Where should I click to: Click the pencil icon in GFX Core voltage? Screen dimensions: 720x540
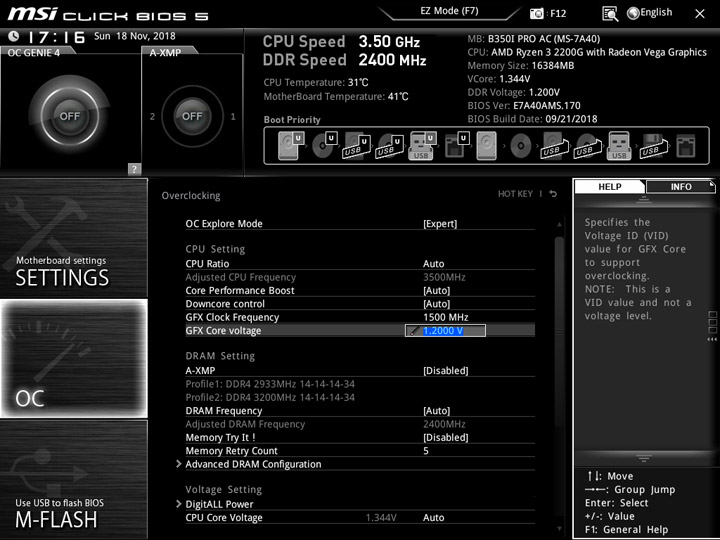pos(414,331)
